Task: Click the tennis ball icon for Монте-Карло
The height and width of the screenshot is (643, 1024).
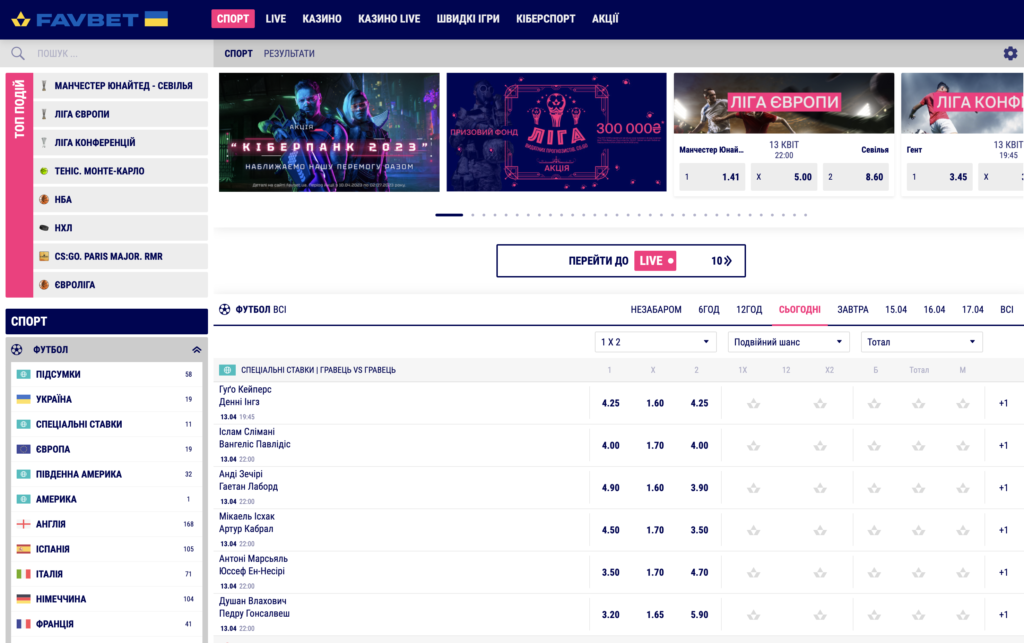Action: [44, 171]
